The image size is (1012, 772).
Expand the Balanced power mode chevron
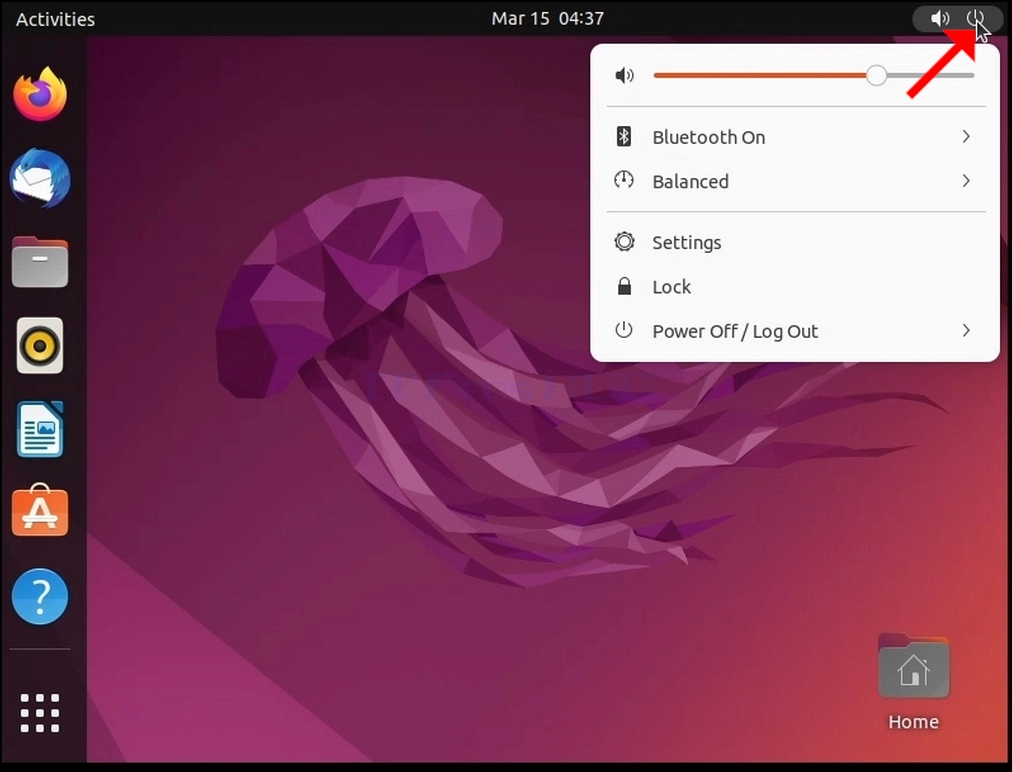966,181
